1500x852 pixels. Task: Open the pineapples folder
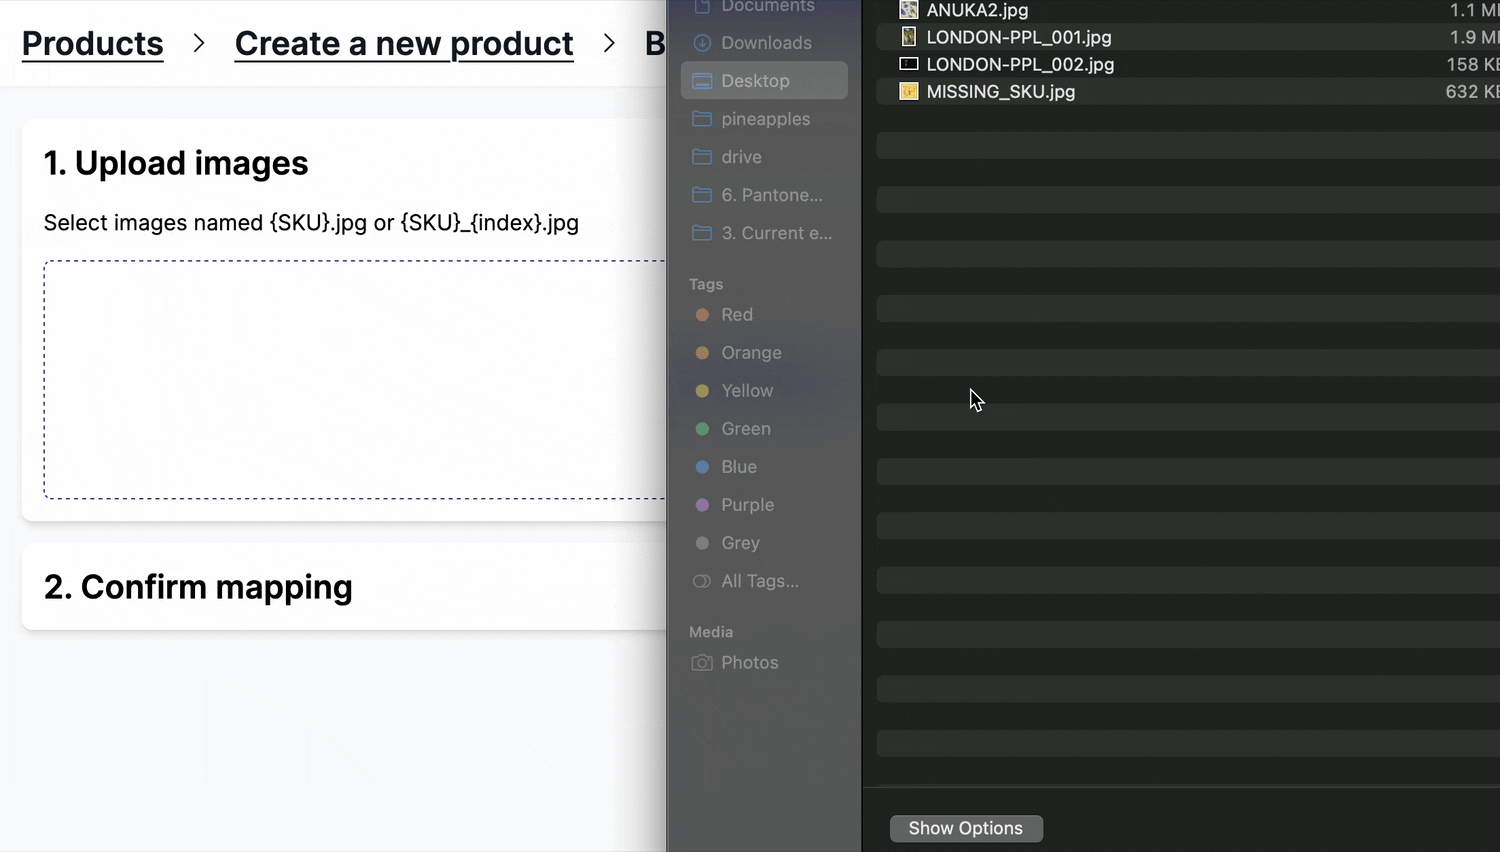click(x=765, y=118)
